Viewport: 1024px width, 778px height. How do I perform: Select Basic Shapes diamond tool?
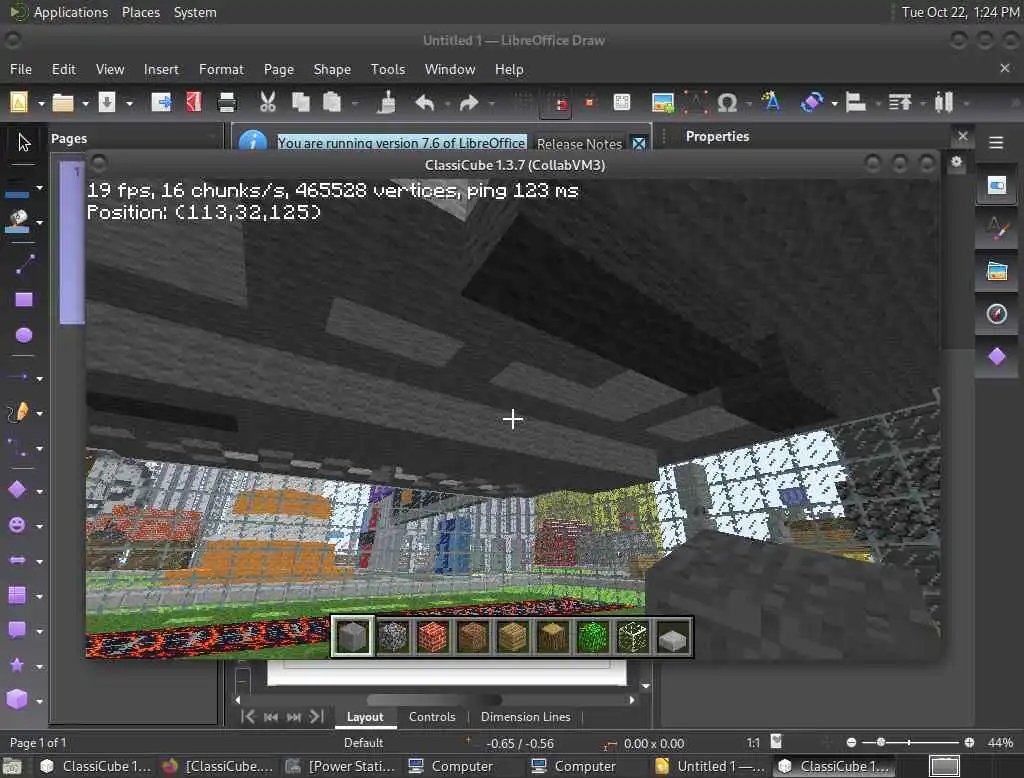pyautogui.click(x=18, y=490)
